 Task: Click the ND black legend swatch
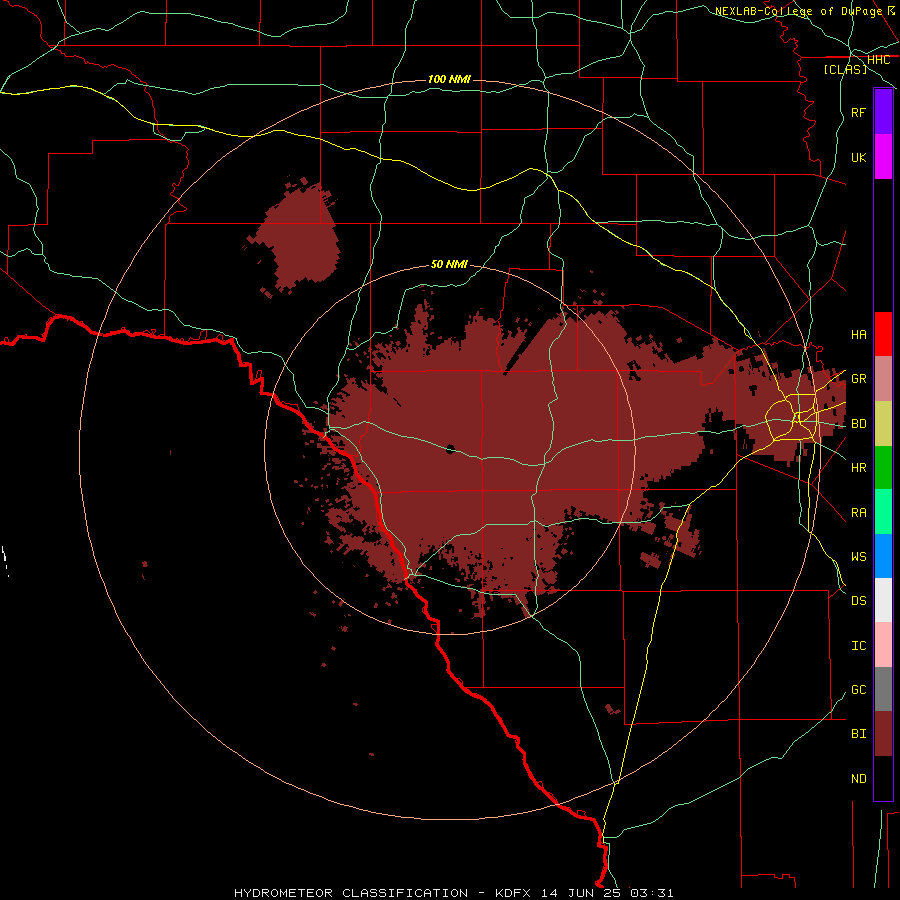[x=883, y=778]
